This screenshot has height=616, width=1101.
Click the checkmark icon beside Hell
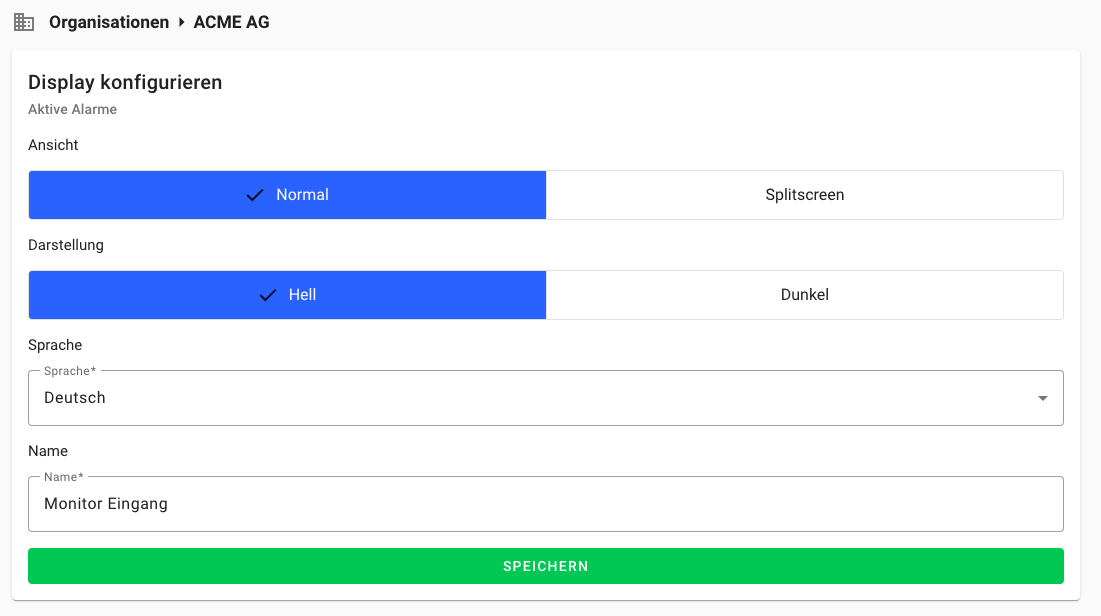click(268, 295)
